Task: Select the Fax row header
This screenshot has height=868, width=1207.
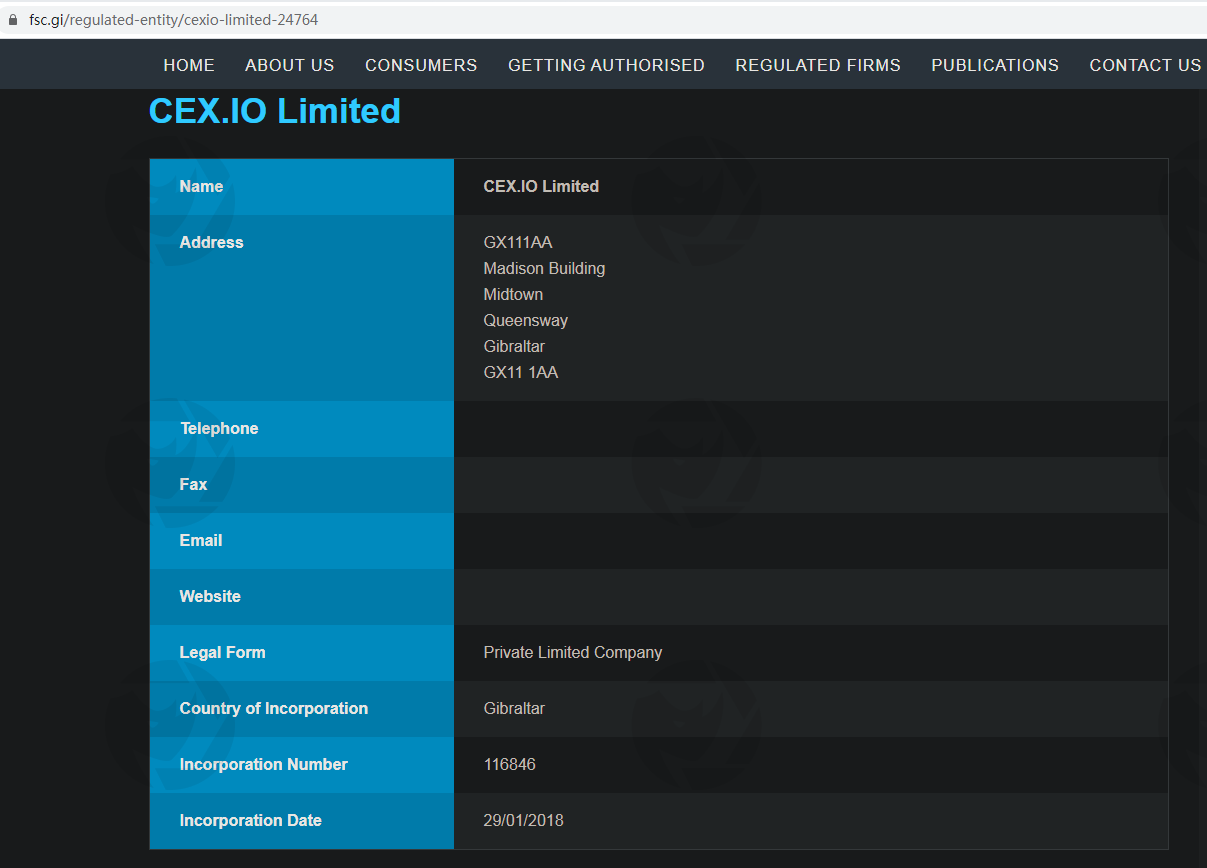Action: pos(193,484)
